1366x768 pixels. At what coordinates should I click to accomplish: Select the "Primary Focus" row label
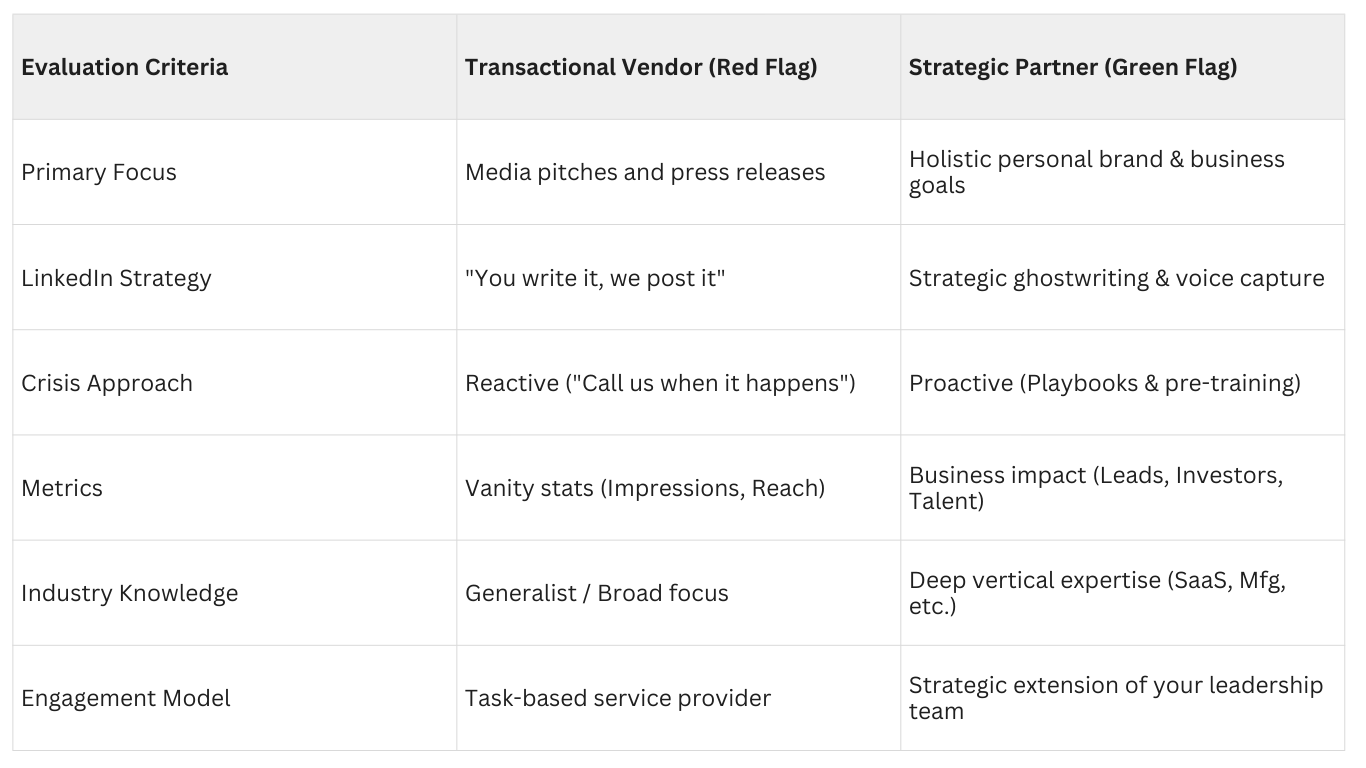tap(99, 172)
